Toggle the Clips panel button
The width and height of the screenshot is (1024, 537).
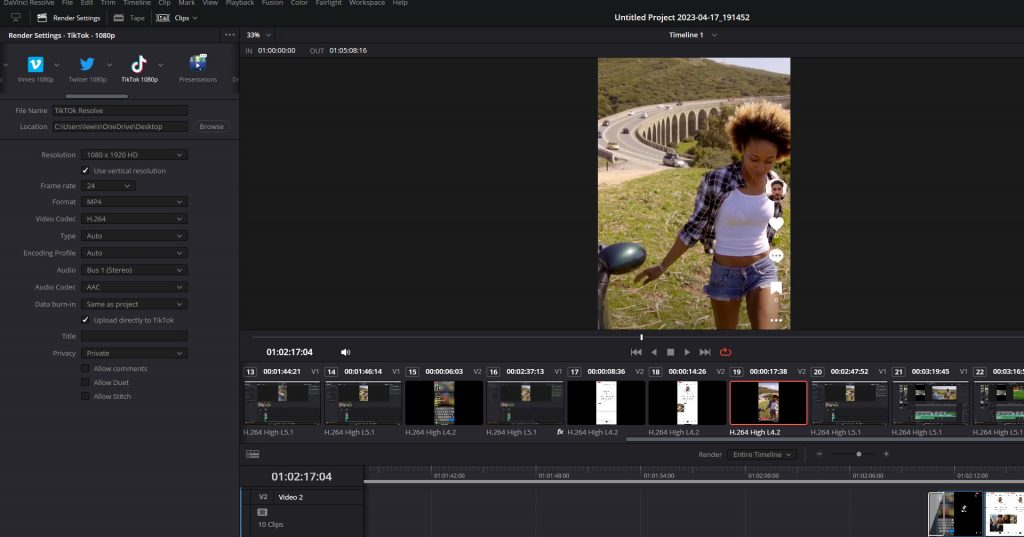pos(177,18)
